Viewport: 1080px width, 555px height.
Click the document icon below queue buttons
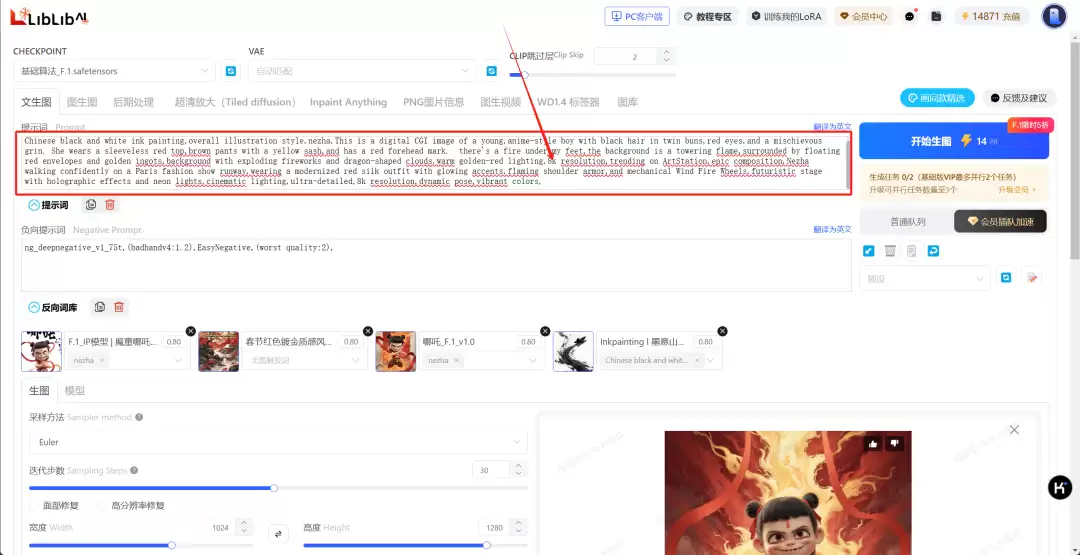click(x=911, y=251)
